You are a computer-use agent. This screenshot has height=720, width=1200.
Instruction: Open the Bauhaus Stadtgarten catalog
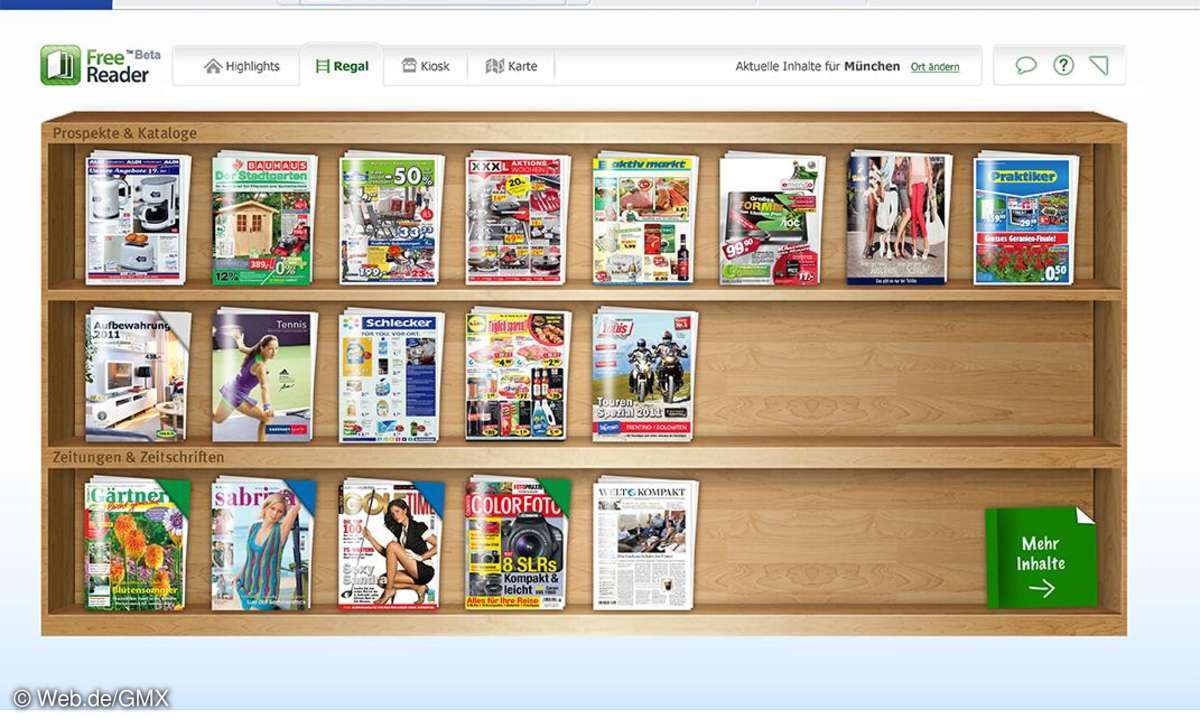click(x=264, y=218)
